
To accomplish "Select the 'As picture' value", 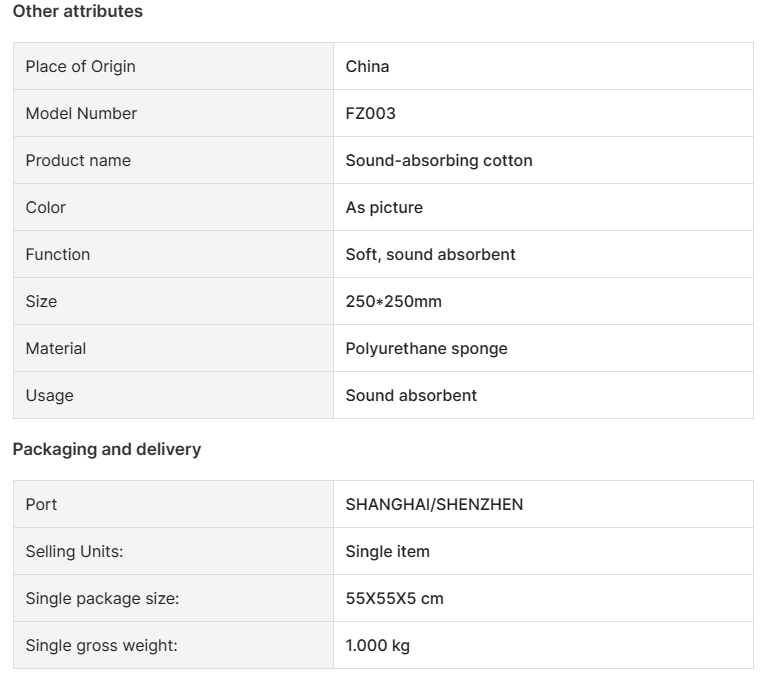I will [384, 208].
